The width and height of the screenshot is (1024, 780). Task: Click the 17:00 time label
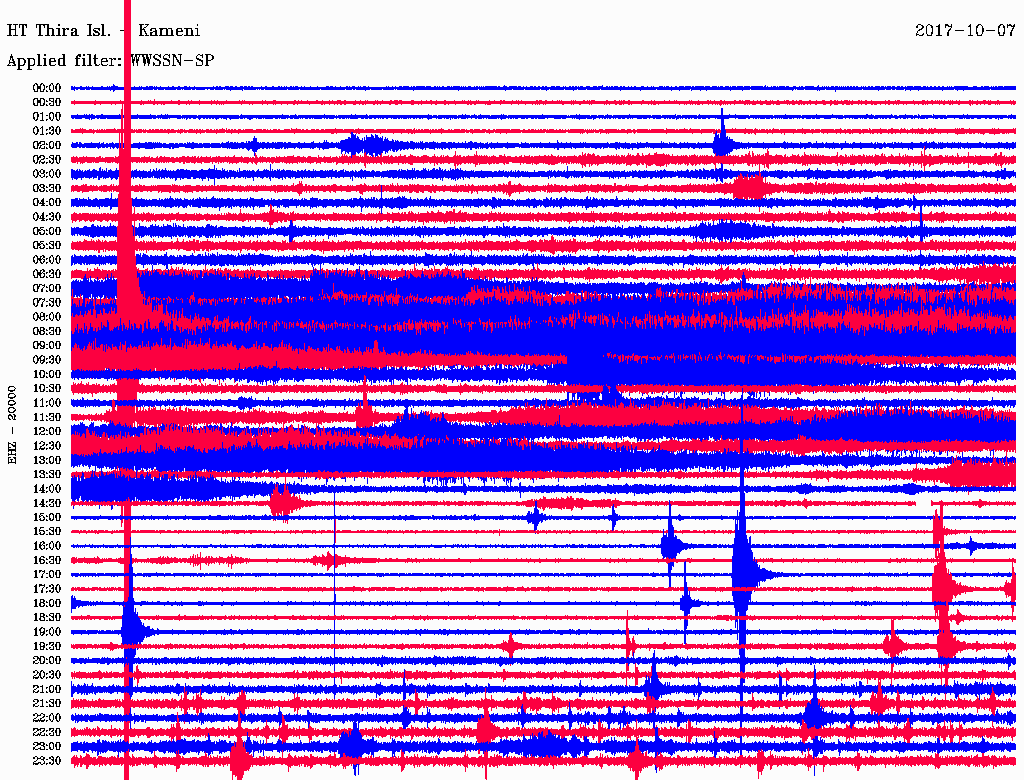[x=47, y=575]
